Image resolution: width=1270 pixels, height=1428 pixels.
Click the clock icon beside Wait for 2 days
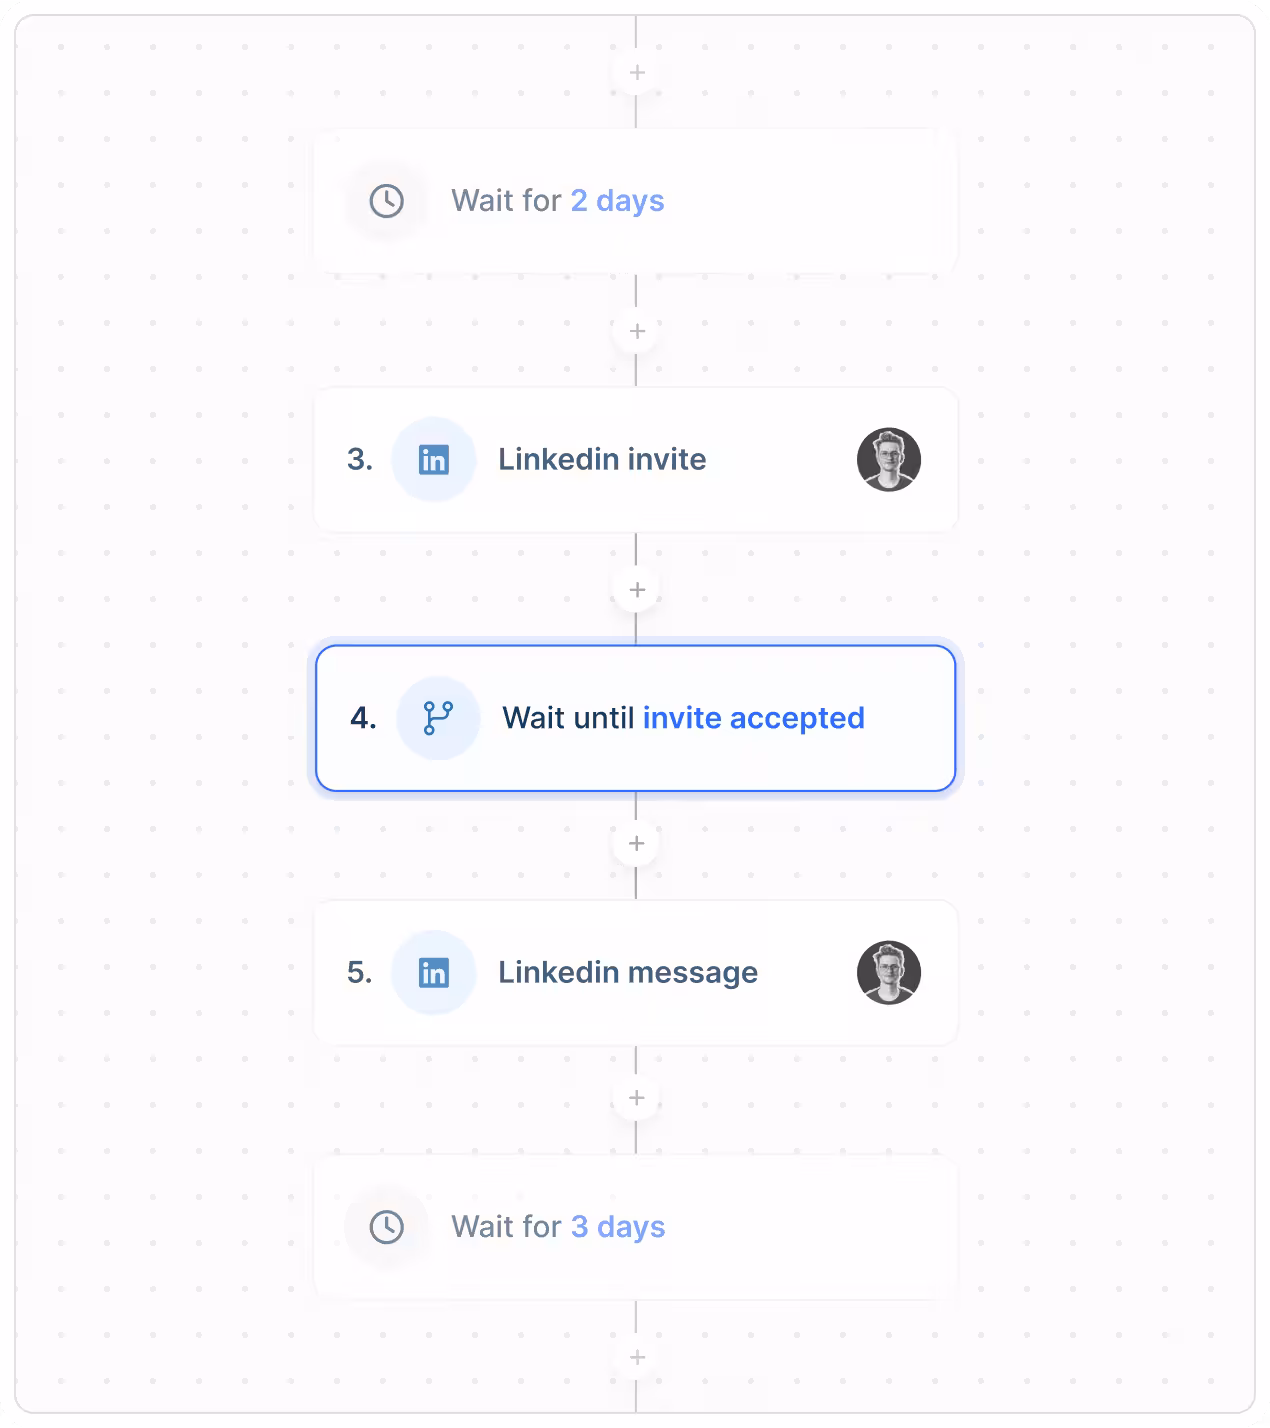pyautogui.click(x=386, y=201)
